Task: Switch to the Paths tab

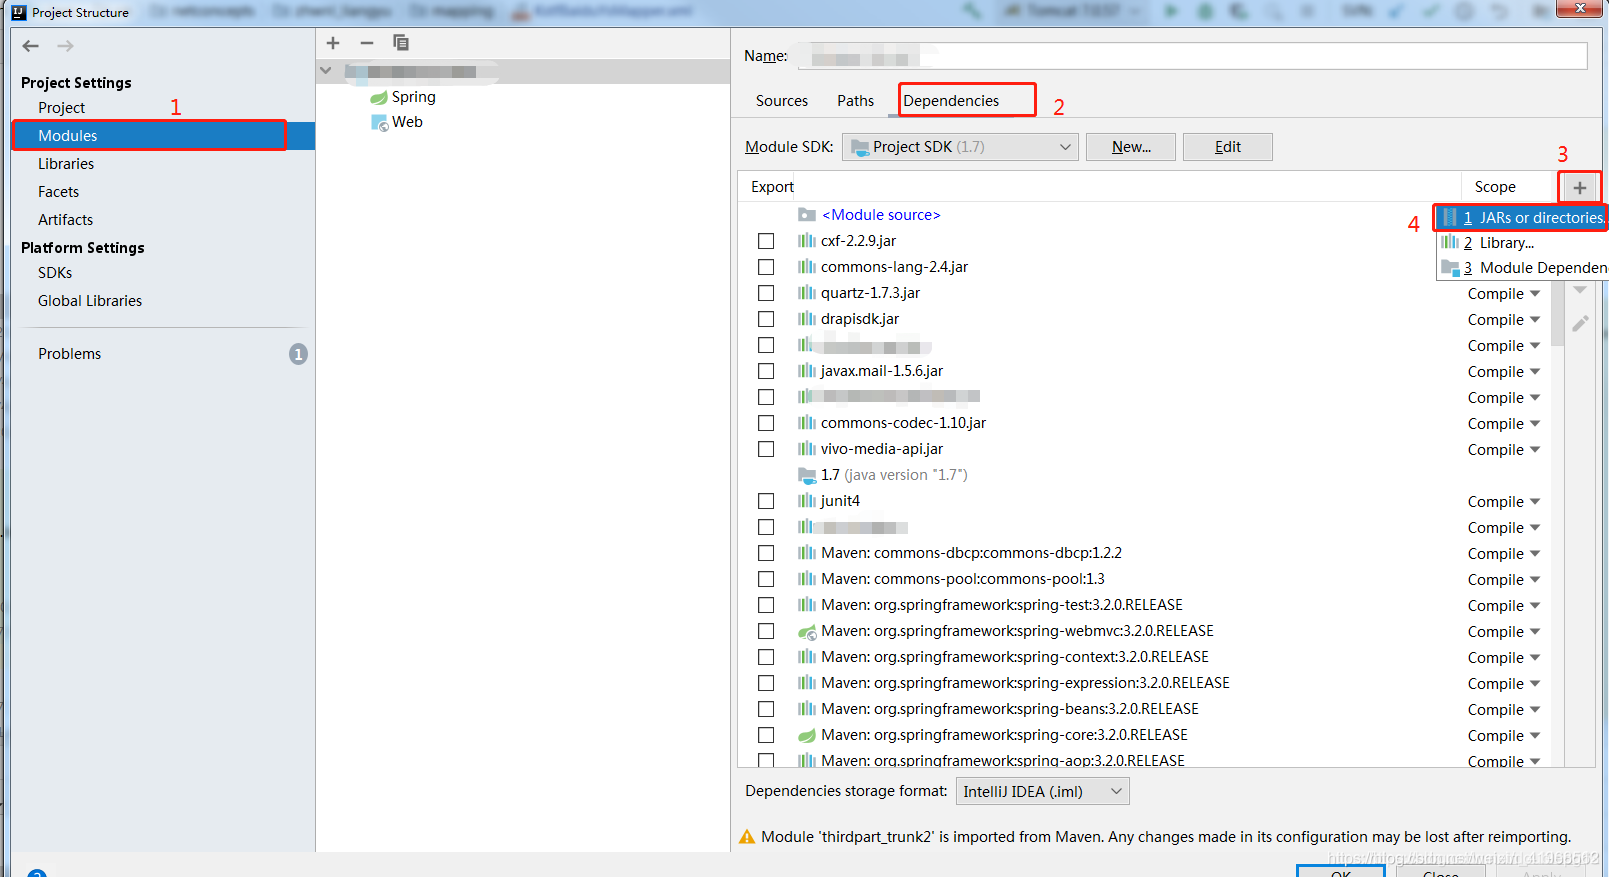Action: pos(855,101)
